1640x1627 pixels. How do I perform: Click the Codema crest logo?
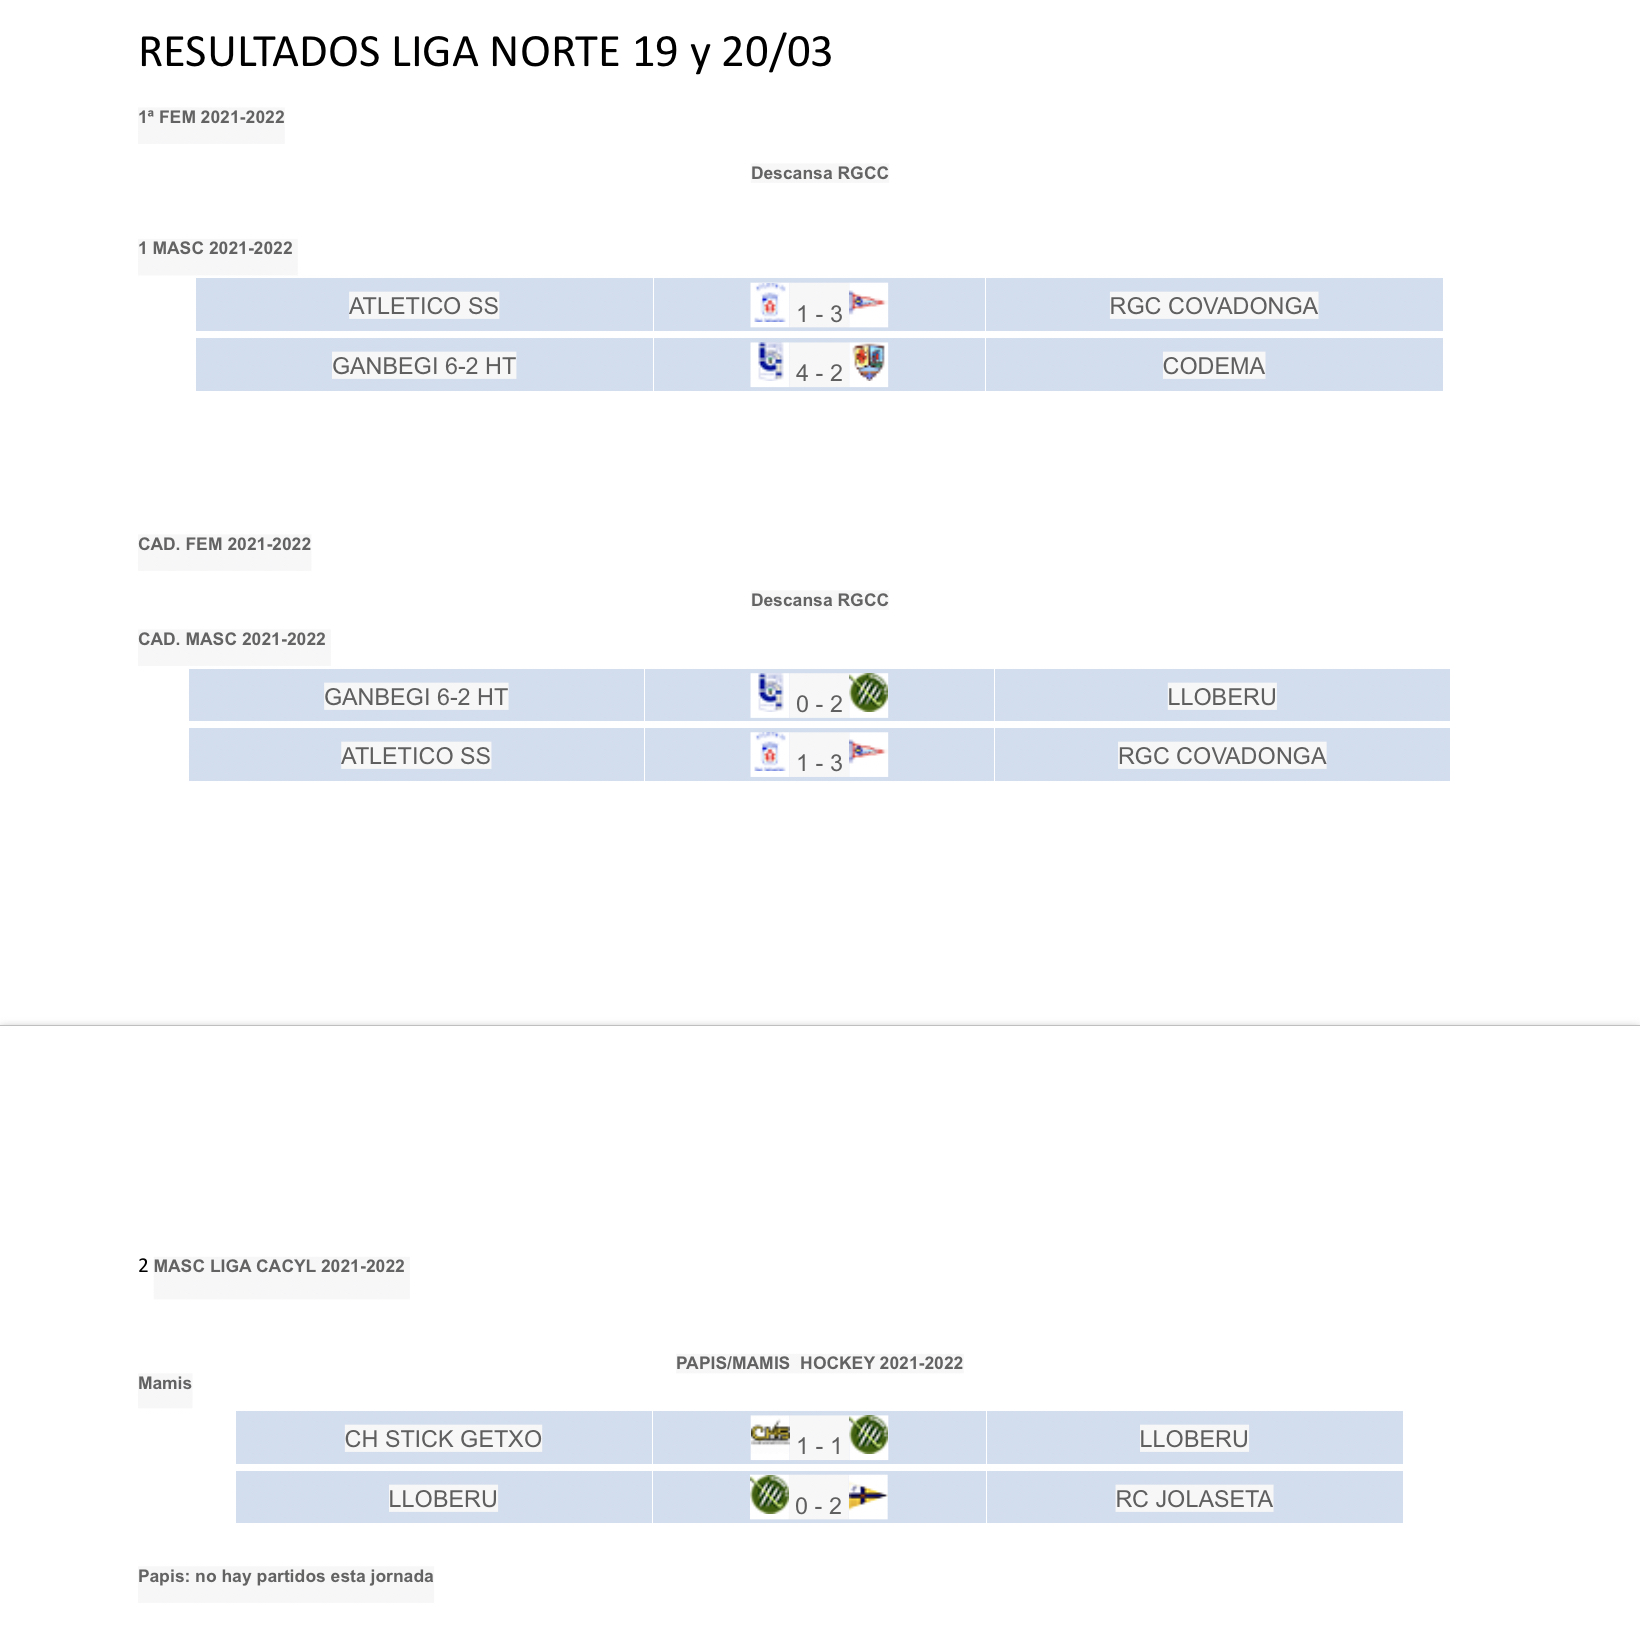click(869, 362)
